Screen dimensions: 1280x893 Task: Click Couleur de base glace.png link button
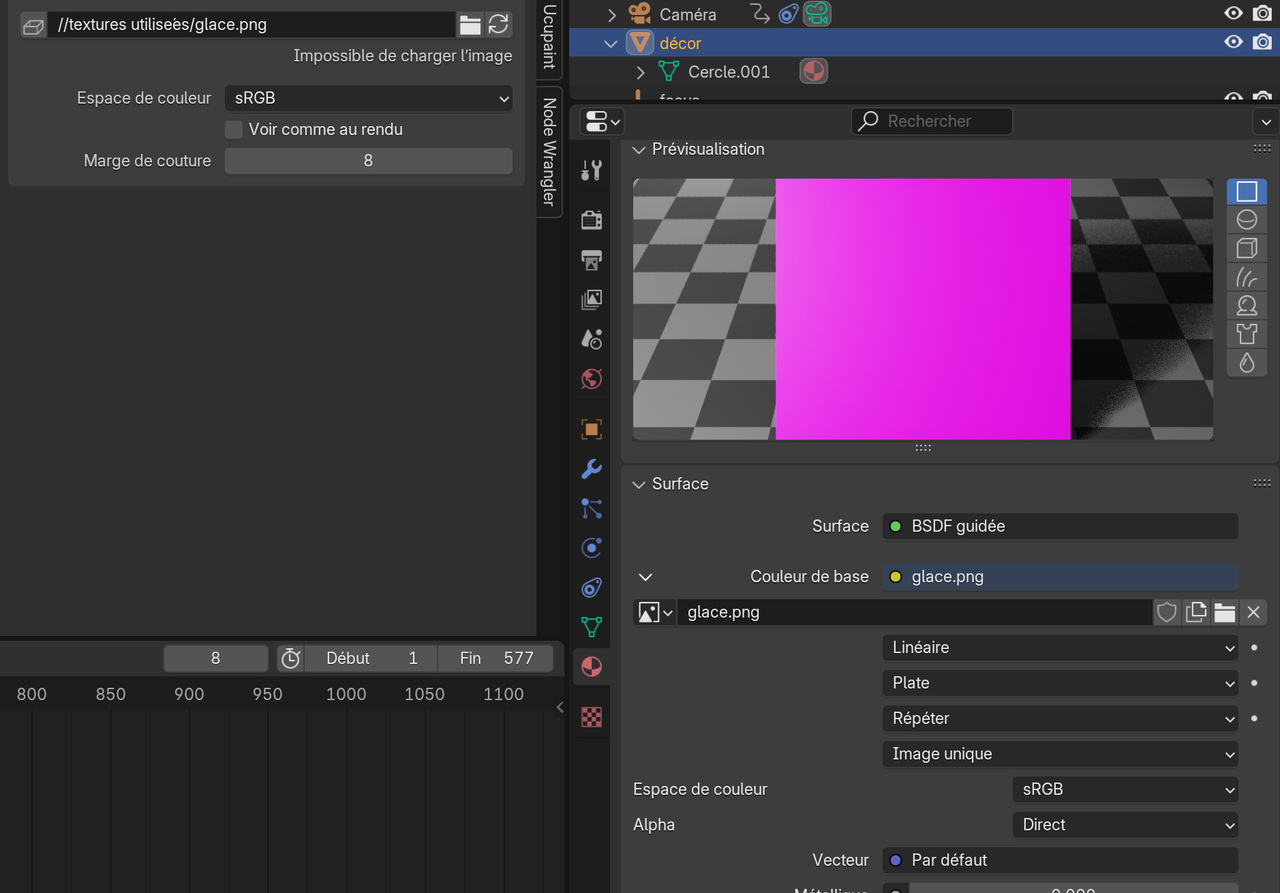click(x=1061, y=577)
